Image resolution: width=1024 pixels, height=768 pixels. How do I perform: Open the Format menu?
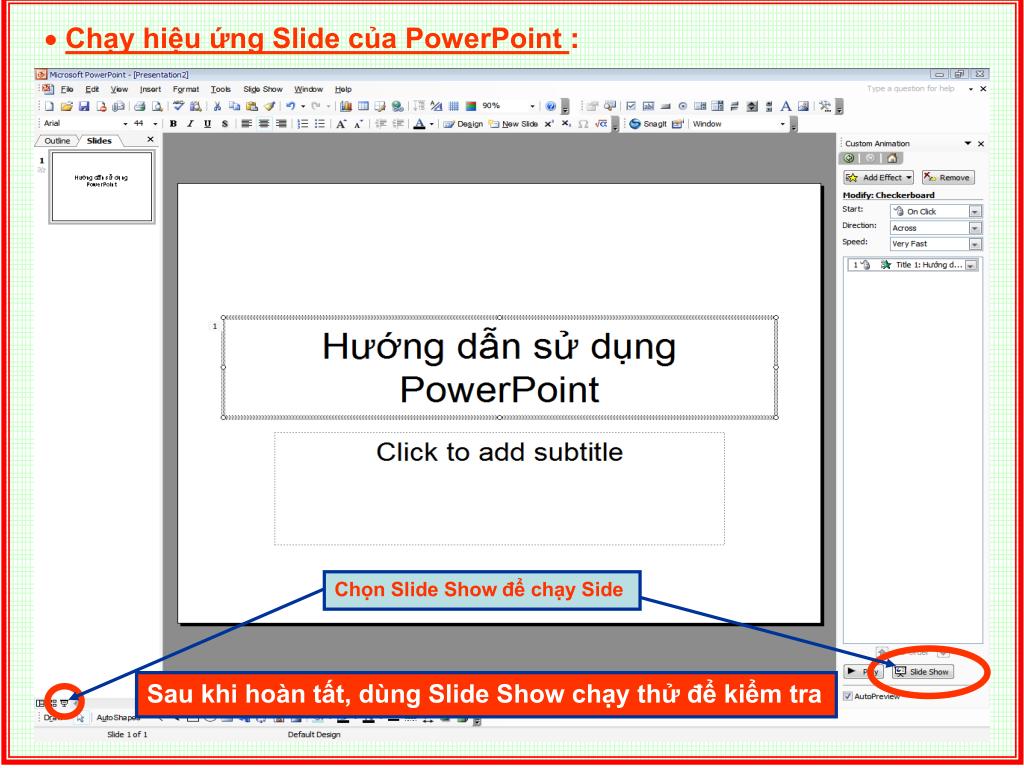click(x=186, y=89)
